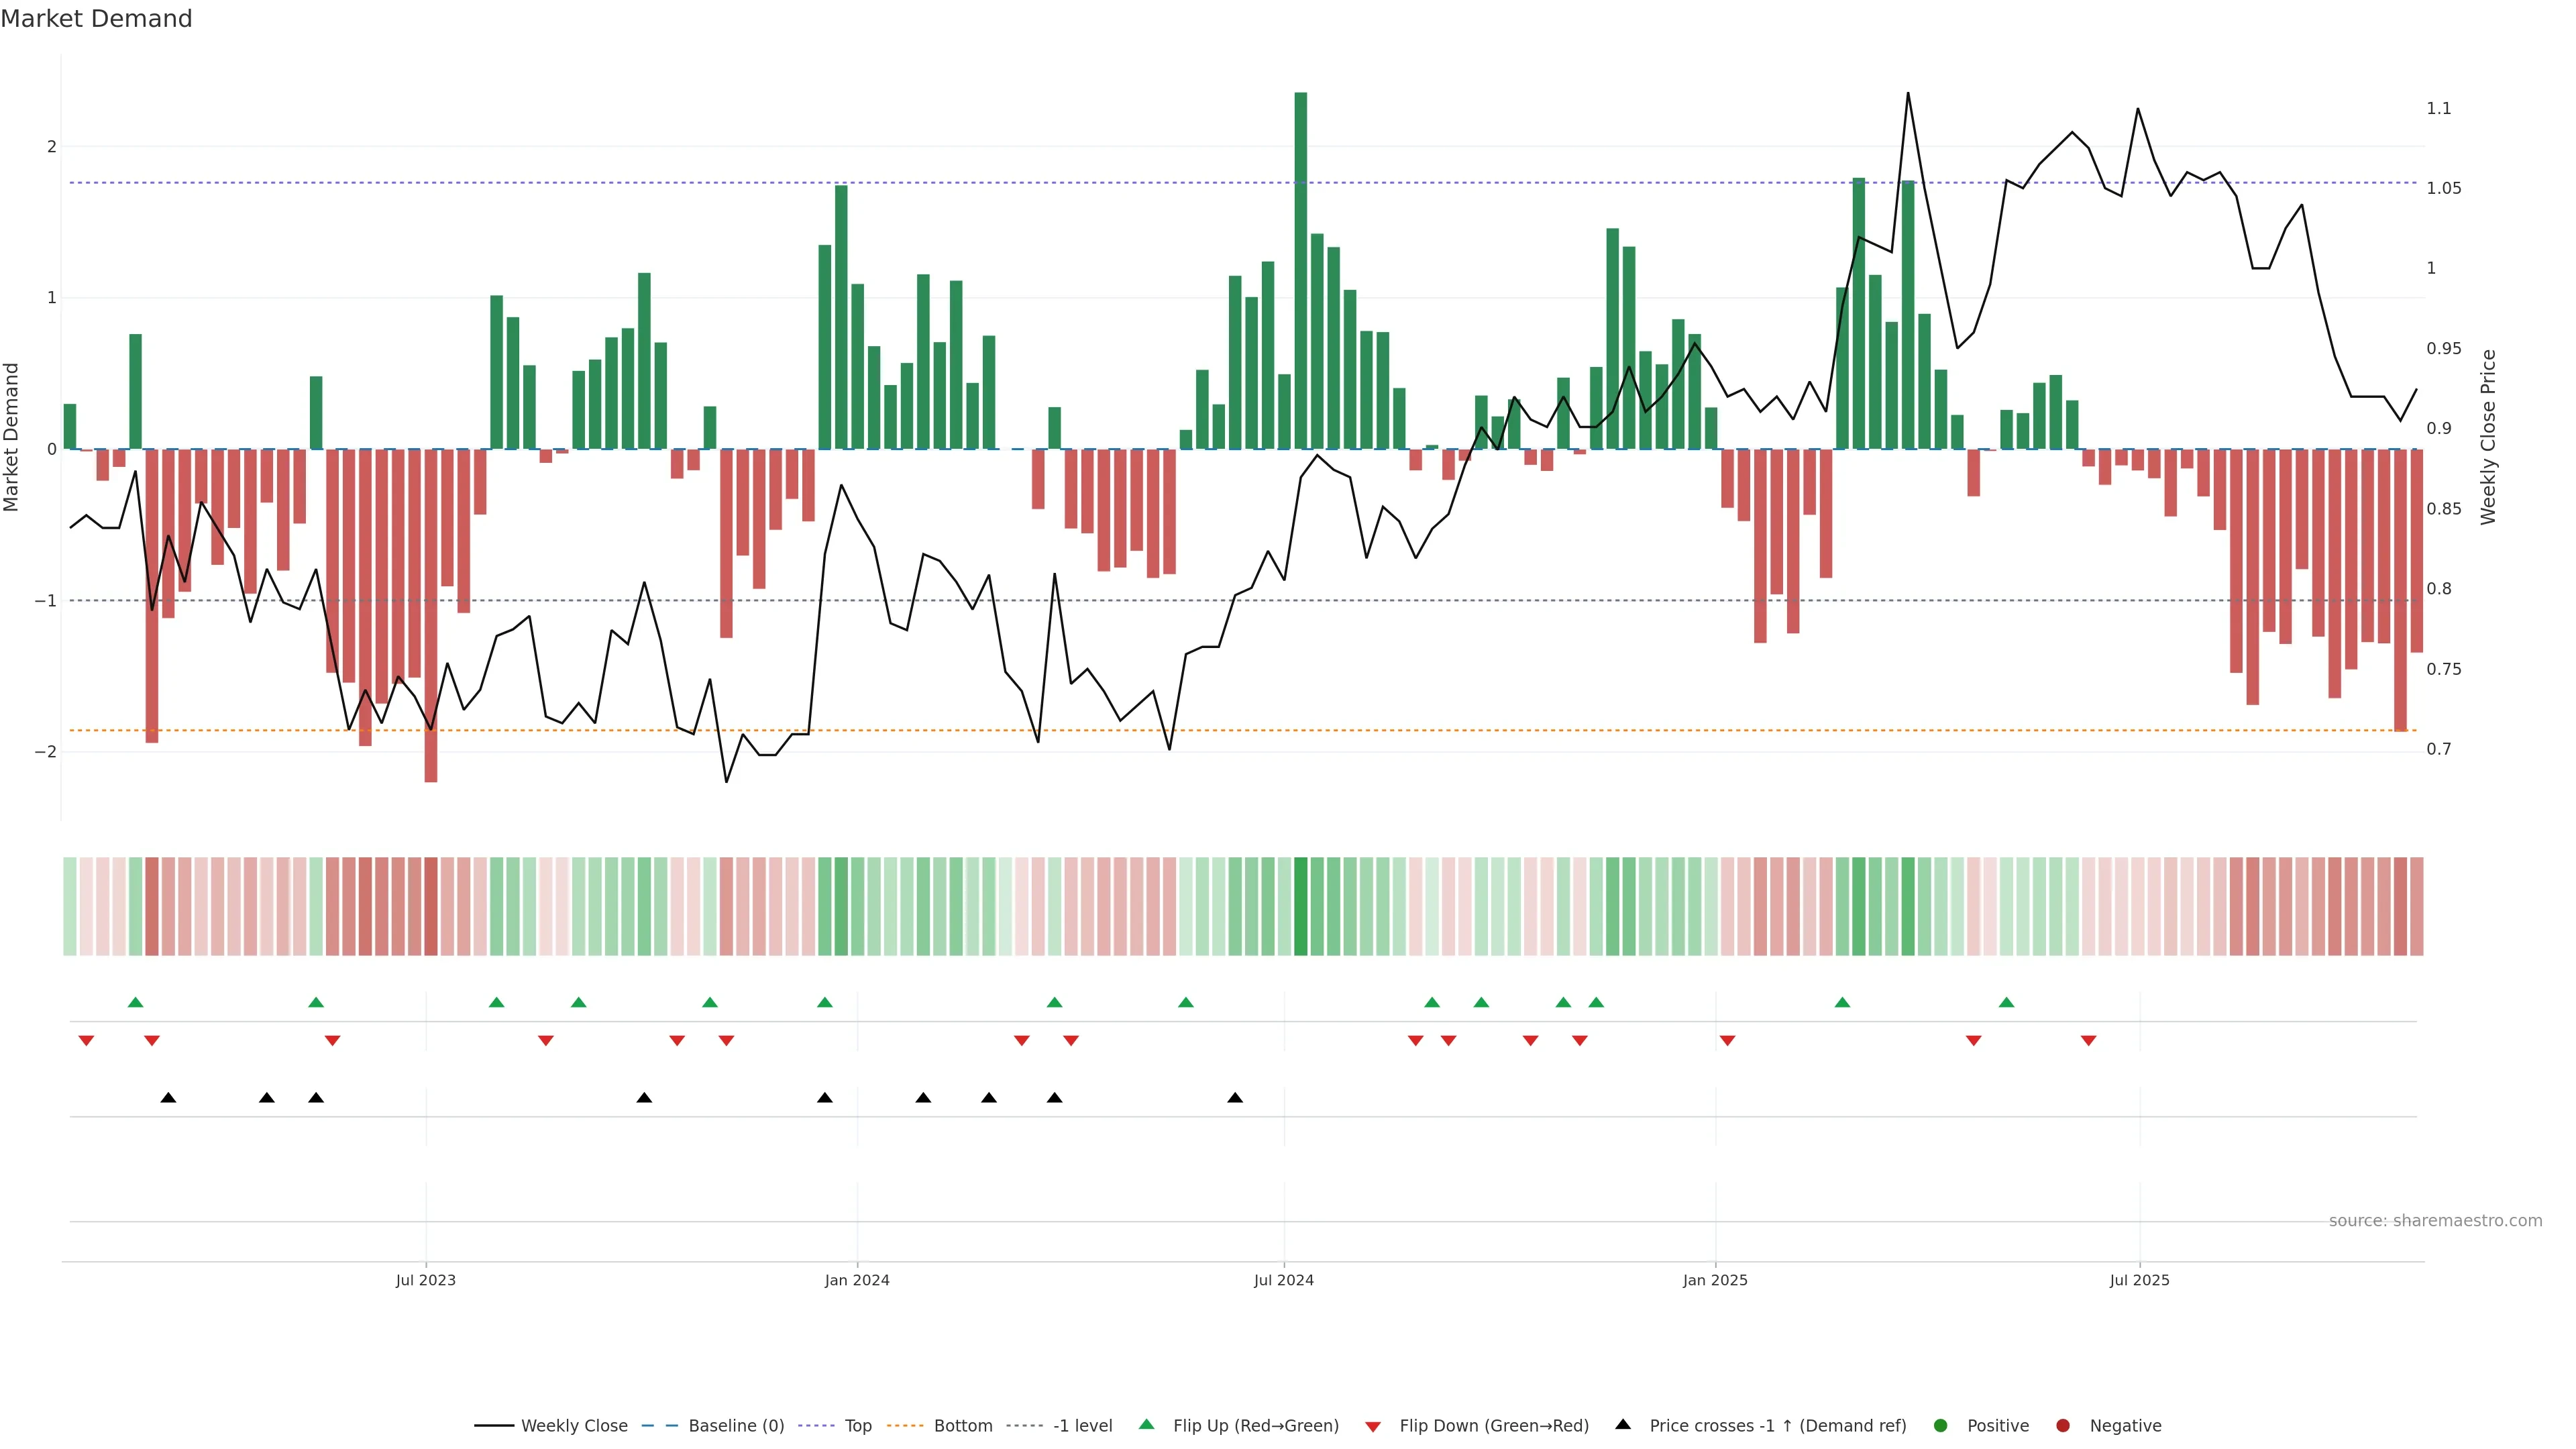The image size is (2576, 1449).
Task: Click the rightmost green Flip Up triangle marker
Action: pos(2006,1003)
